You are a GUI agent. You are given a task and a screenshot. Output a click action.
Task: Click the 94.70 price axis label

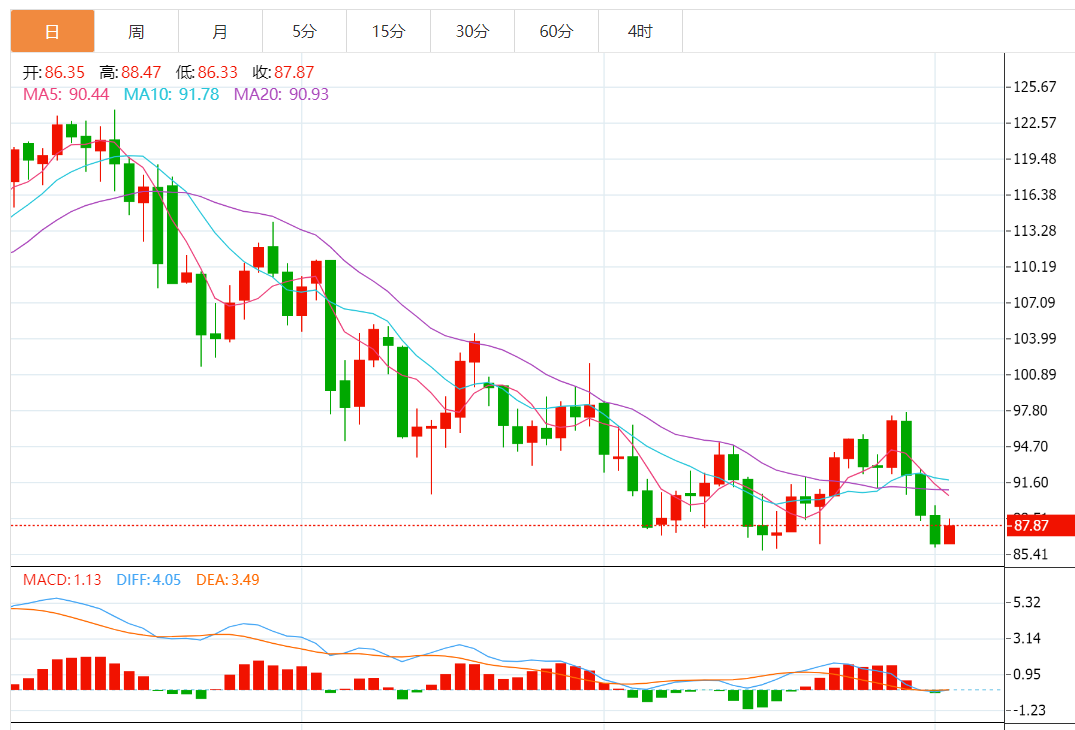[x=1030, y=446]
